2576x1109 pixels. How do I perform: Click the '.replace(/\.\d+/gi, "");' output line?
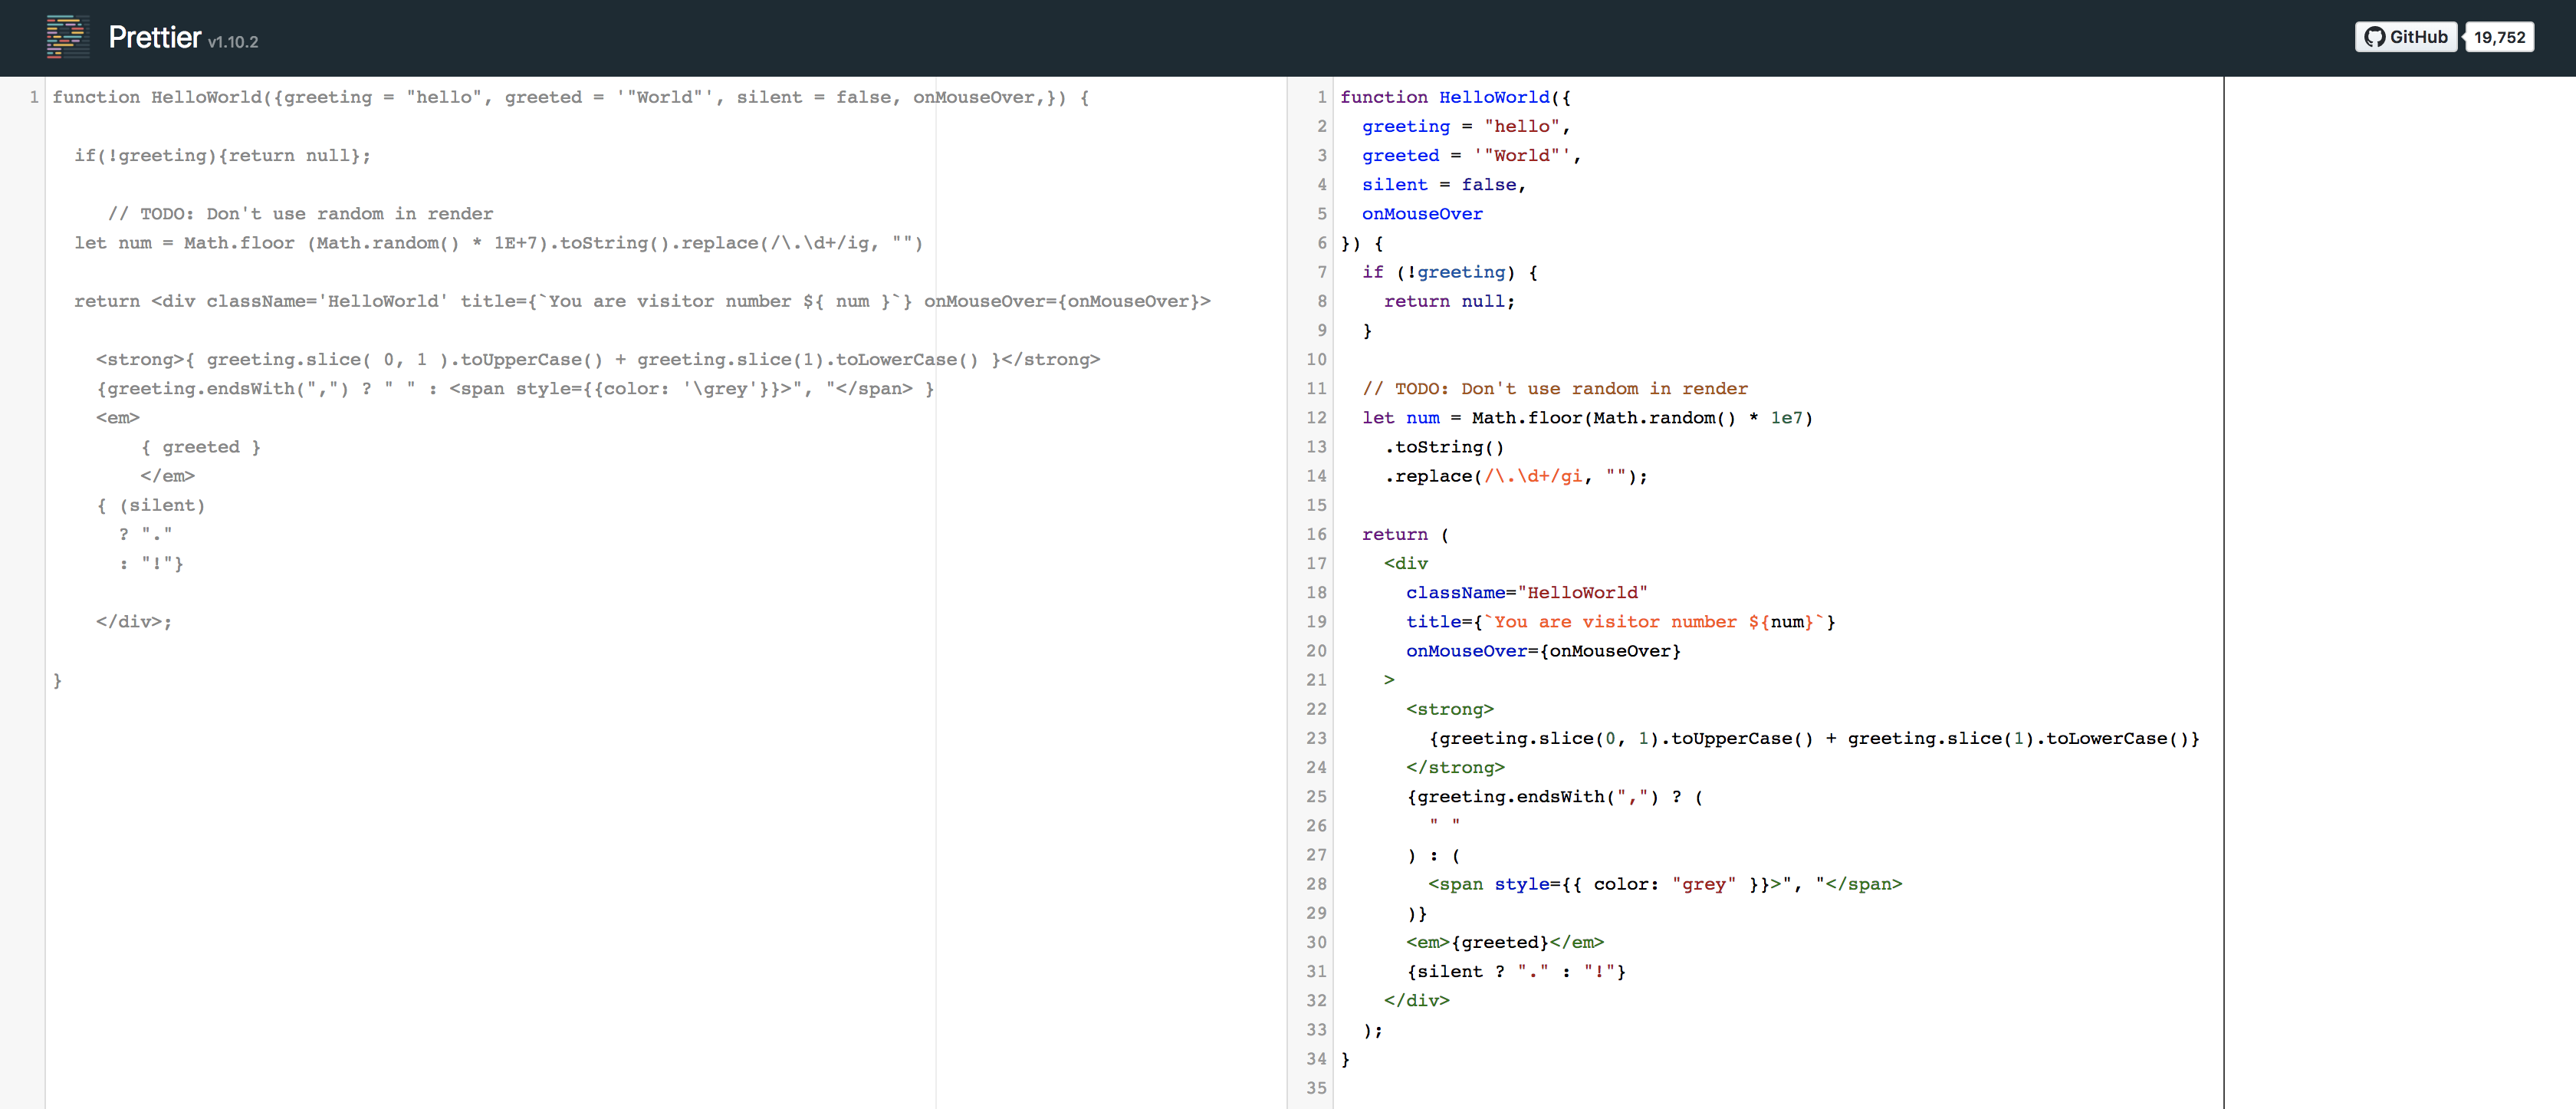tap(1516, 476)
